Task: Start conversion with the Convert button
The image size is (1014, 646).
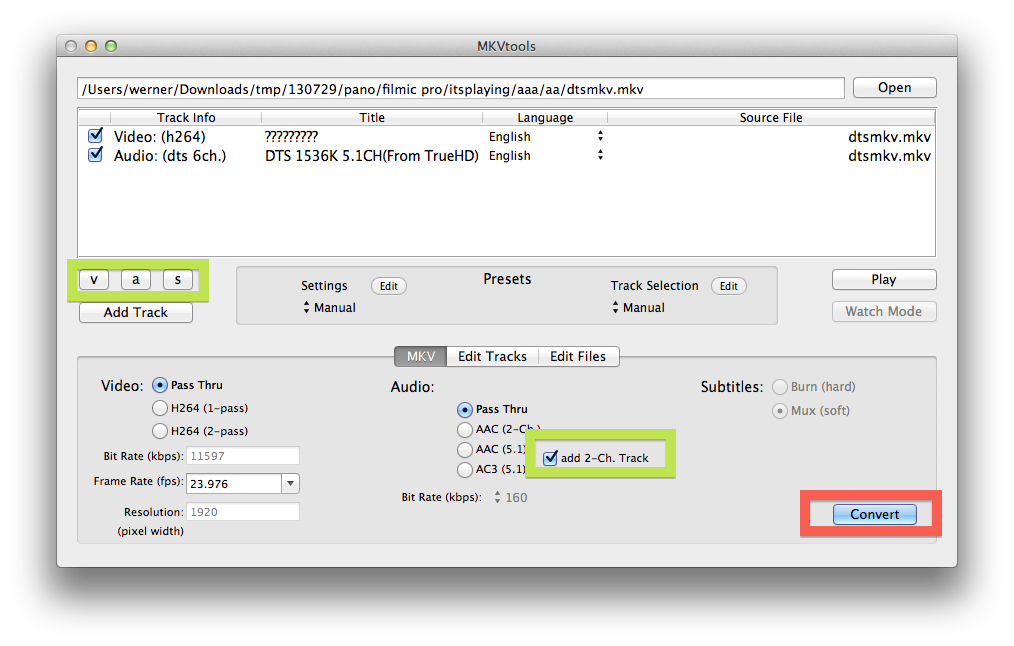Action: click(874, 514)
